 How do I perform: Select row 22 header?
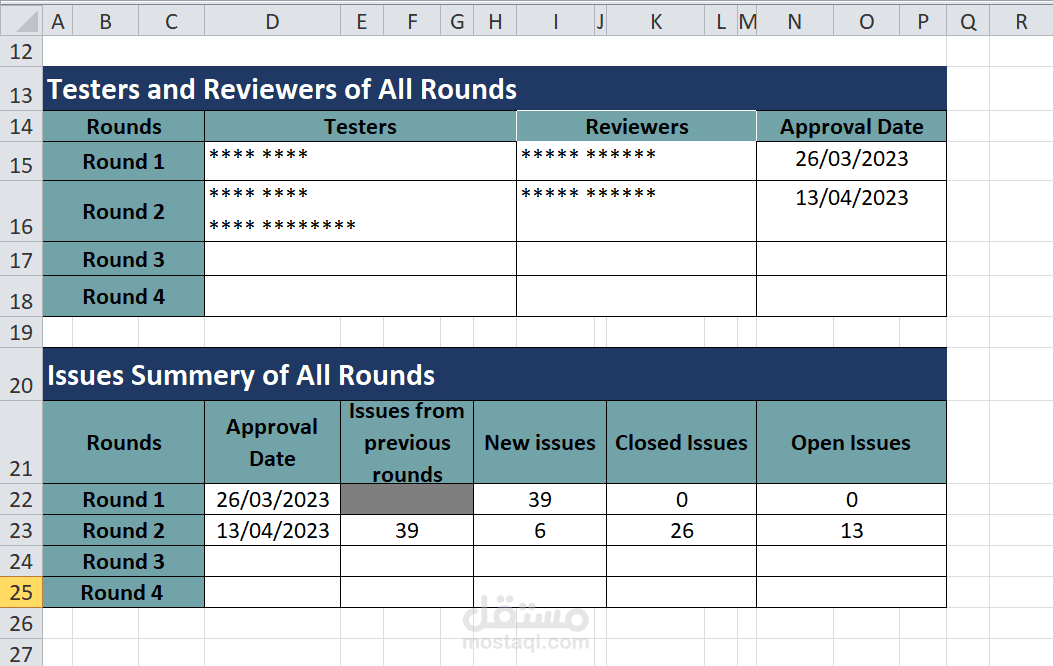tap(21, 500)
